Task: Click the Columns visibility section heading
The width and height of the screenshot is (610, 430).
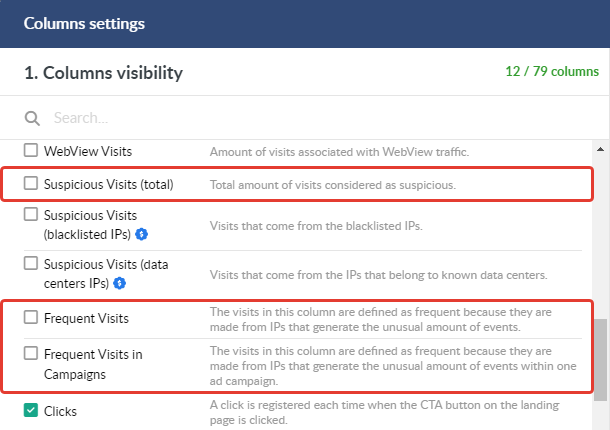Action: pyautogui.click(x=103, y=73)
